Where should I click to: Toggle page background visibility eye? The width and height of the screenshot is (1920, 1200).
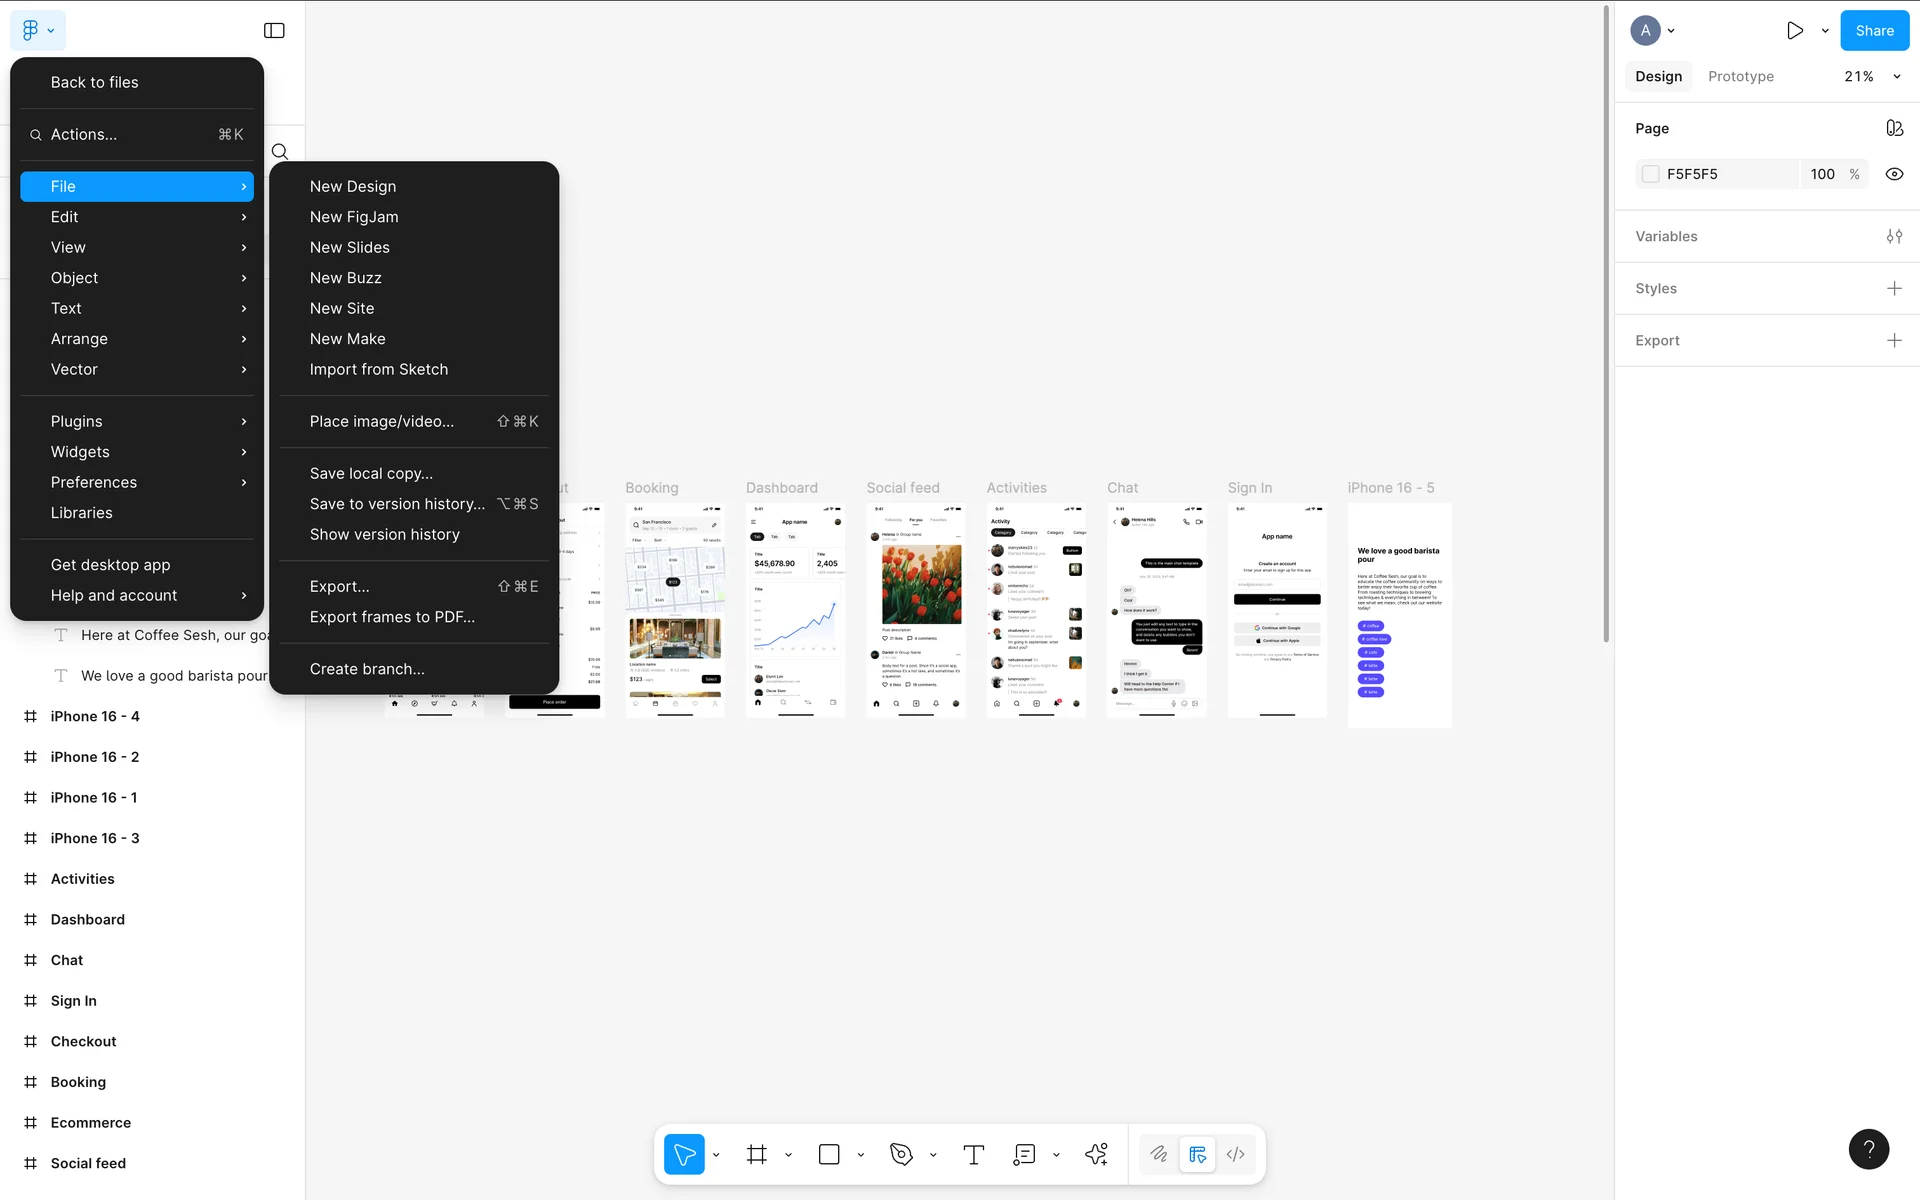pos(1894,174)
